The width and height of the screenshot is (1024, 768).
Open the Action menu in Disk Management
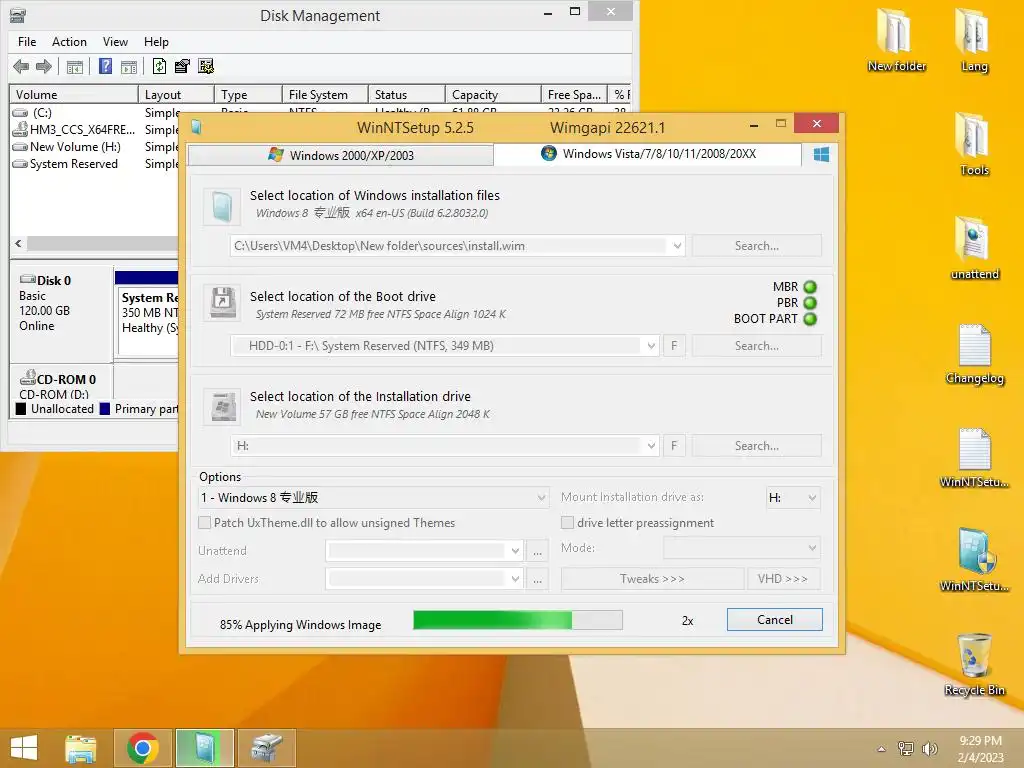point(69,42)
